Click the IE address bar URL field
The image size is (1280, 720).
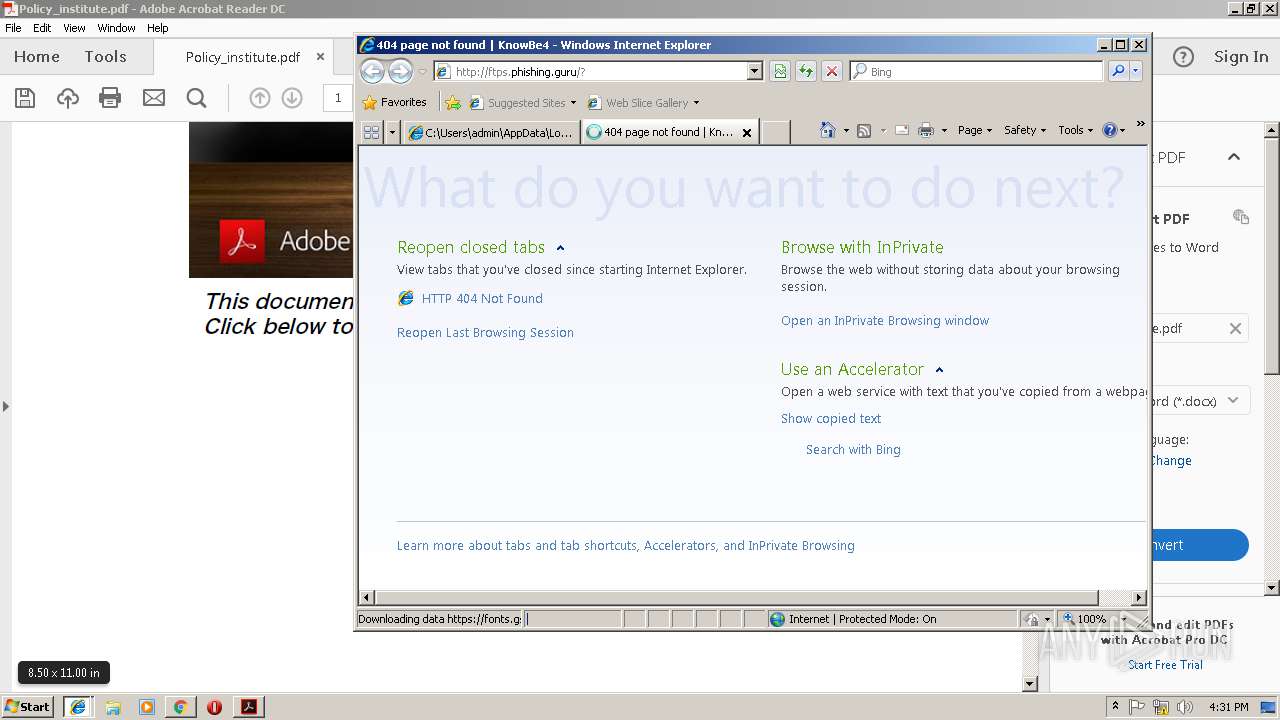(598, 72)
